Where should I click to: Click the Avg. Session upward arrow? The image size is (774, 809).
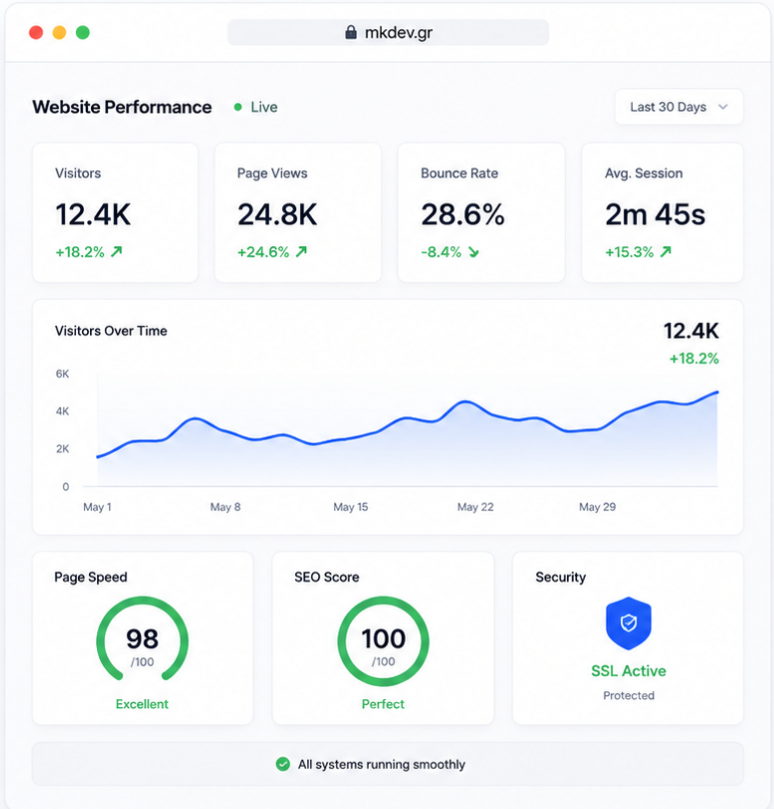tap(666, 251)
